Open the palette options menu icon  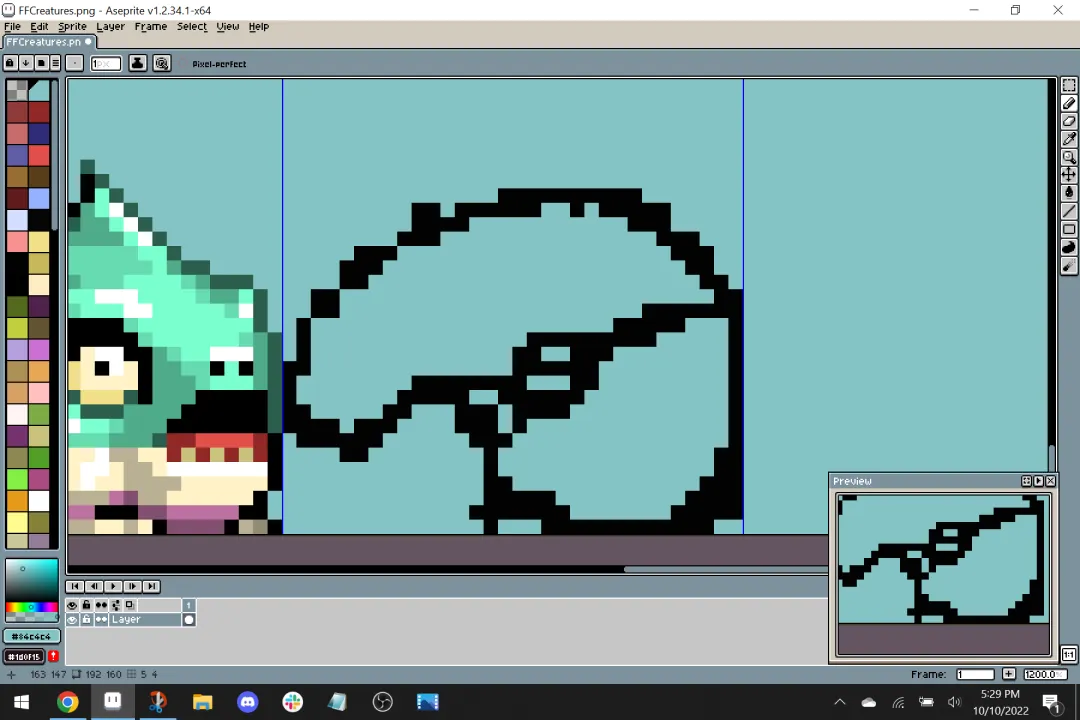click(56, 63)
